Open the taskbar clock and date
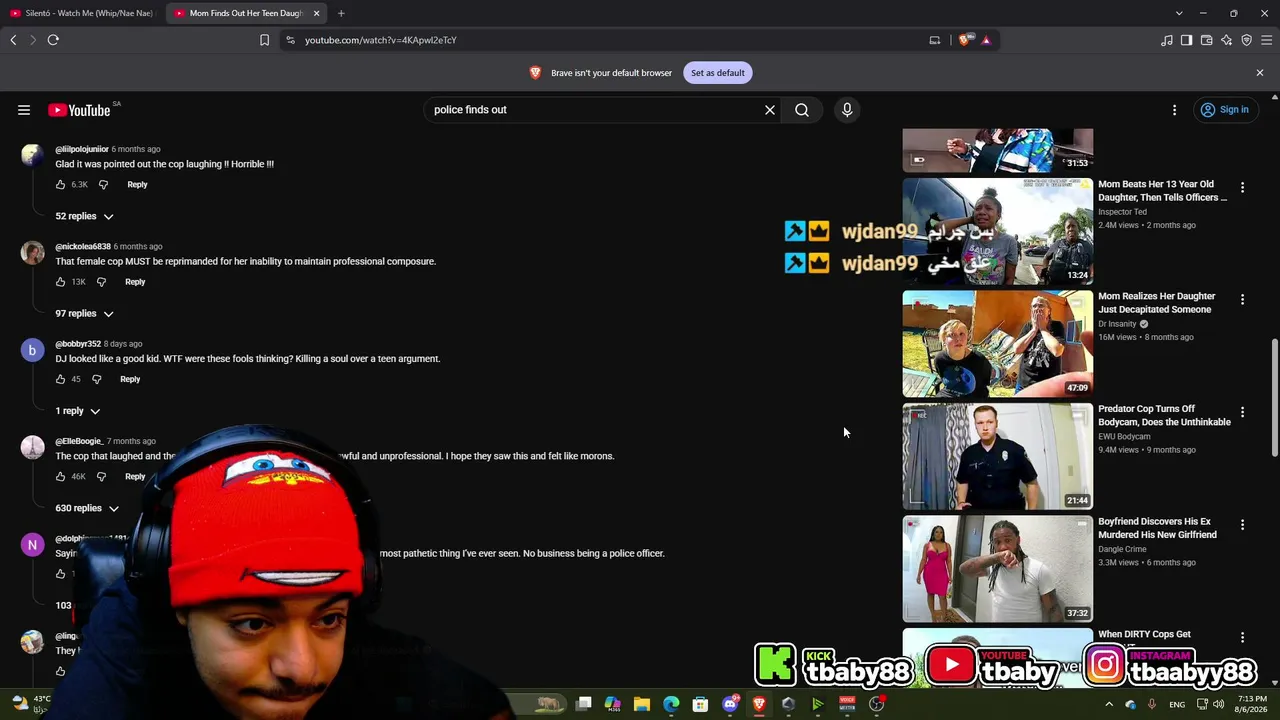 point(1253,704)
